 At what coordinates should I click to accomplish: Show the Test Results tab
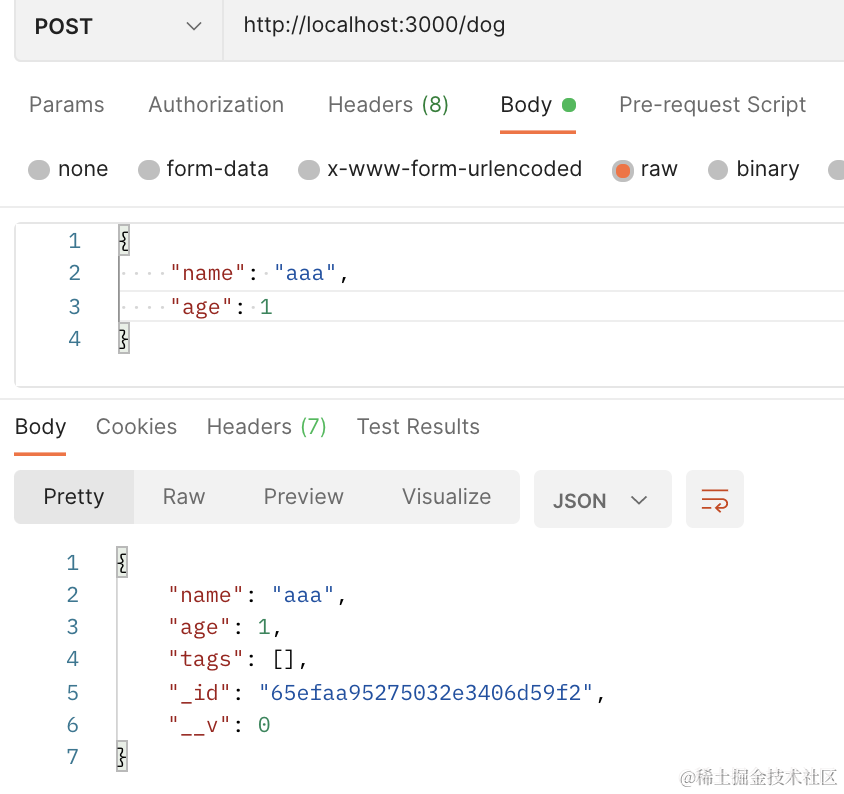(418, 427)
